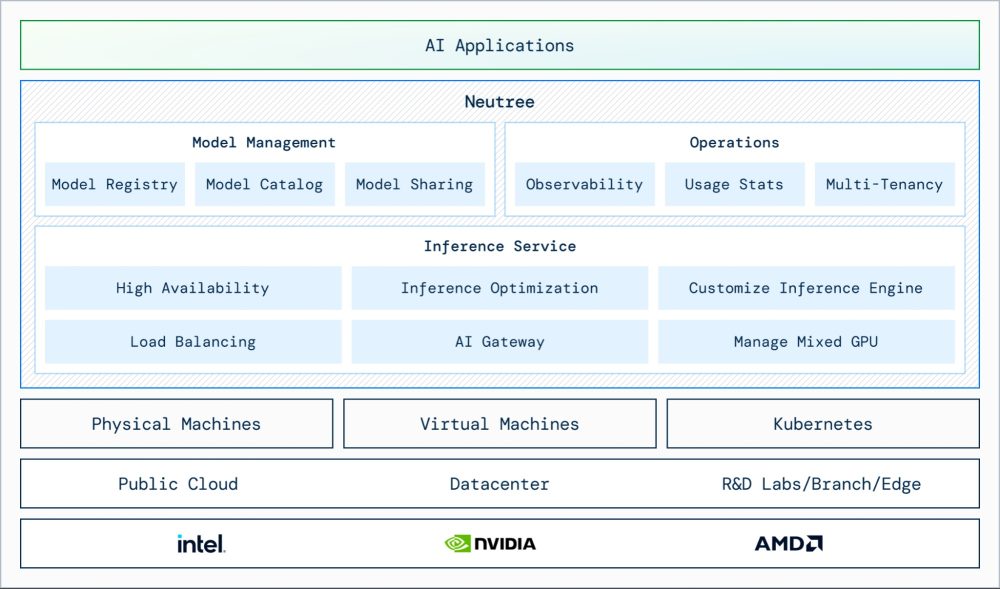Click the Intel logo

click(x=201, y=544)
